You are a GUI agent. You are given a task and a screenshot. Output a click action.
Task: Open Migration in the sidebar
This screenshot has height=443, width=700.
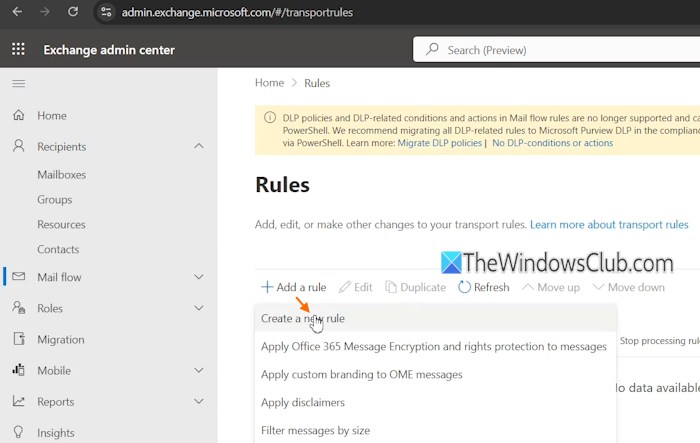click(61, 340)
